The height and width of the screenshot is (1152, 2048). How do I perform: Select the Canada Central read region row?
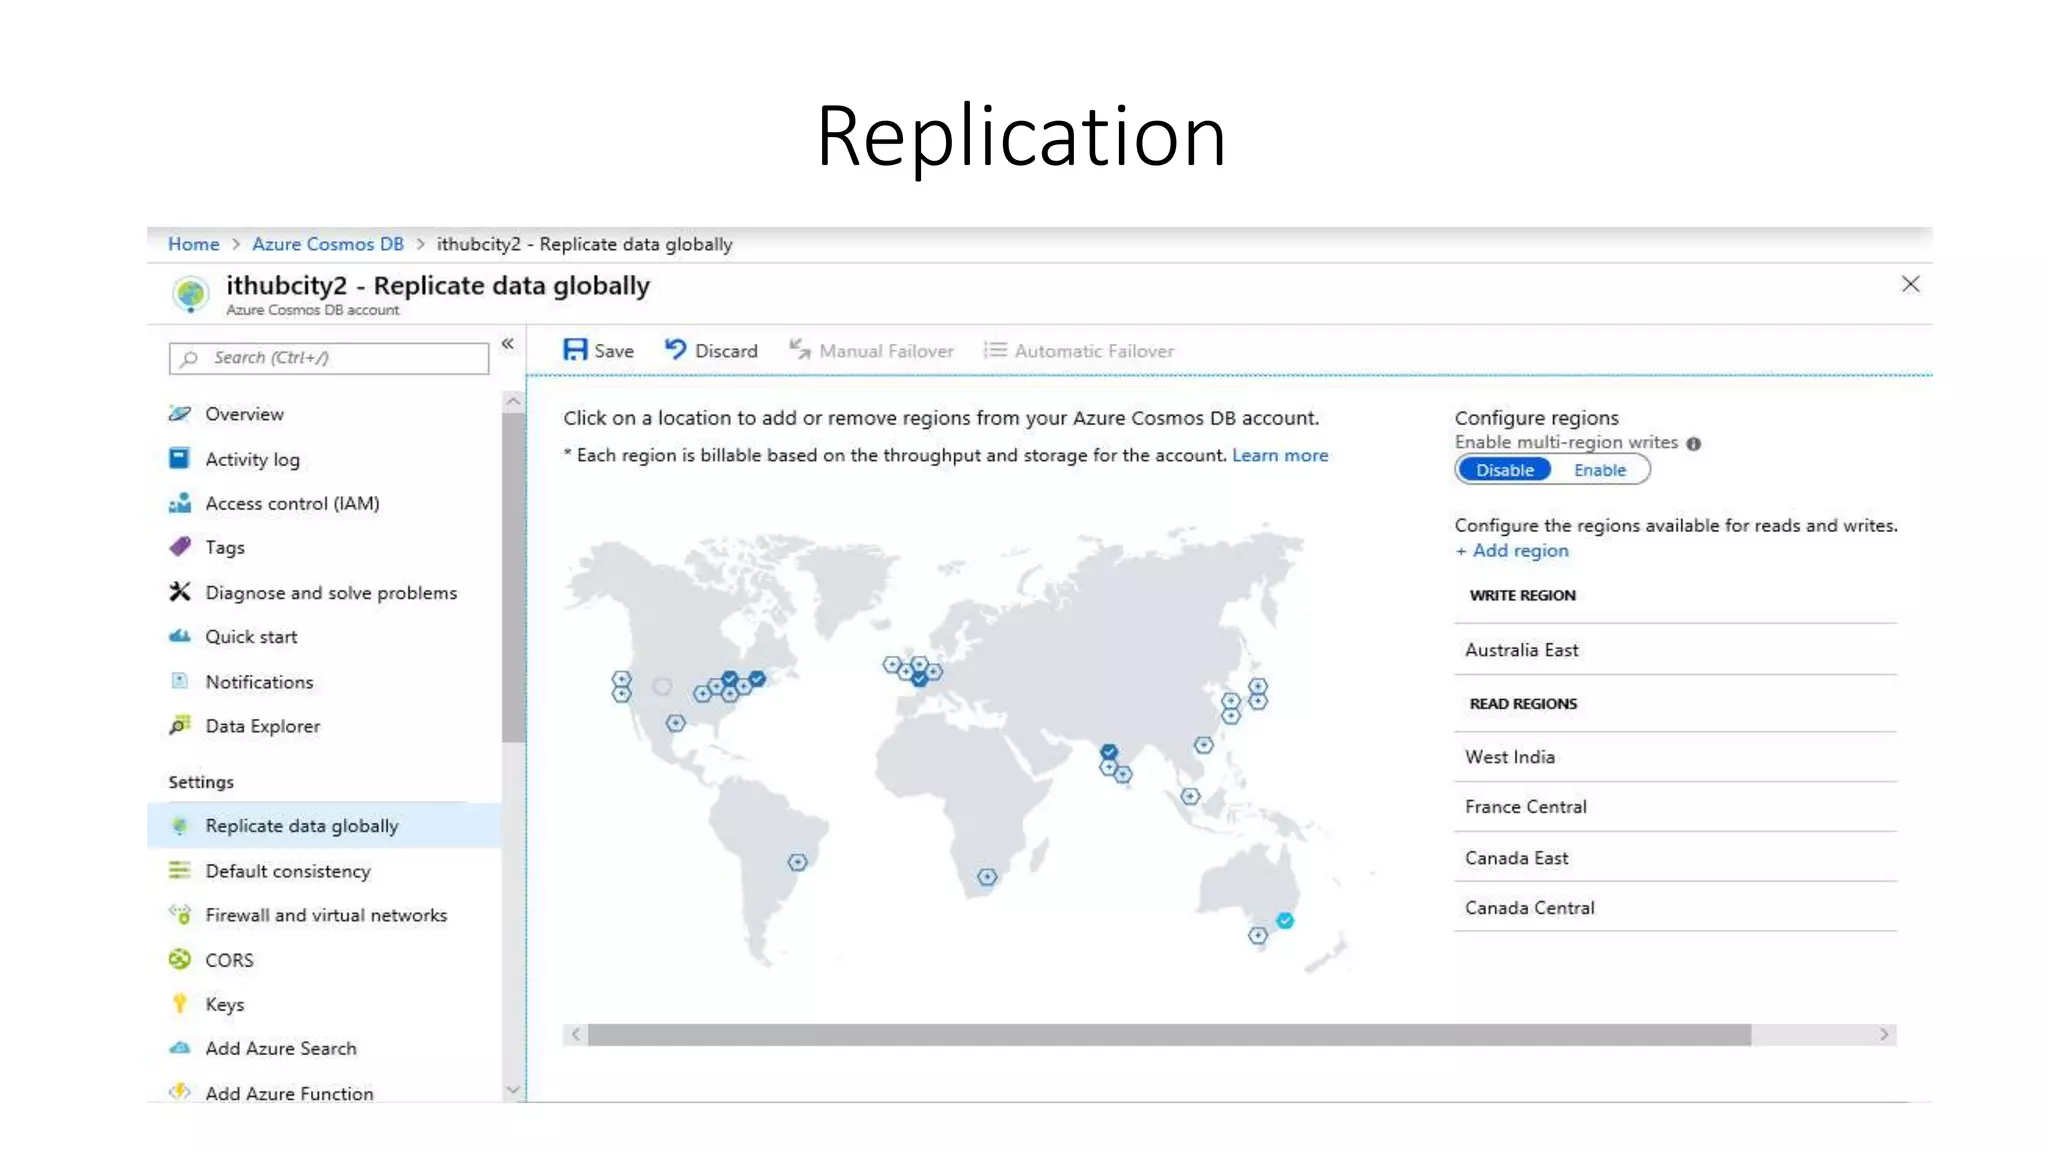click(x=1675, y=908)
